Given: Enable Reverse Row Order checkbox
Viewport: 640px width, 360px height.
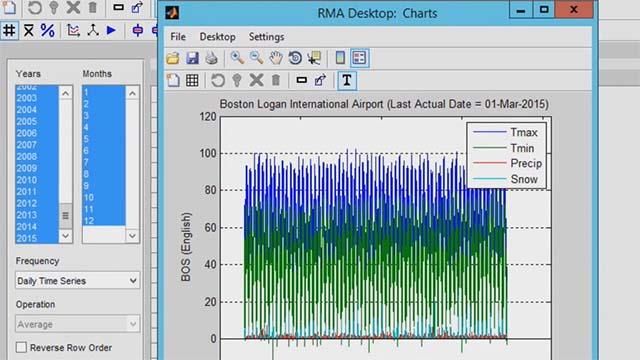Looking at the screenshot, I should point(21,347).
